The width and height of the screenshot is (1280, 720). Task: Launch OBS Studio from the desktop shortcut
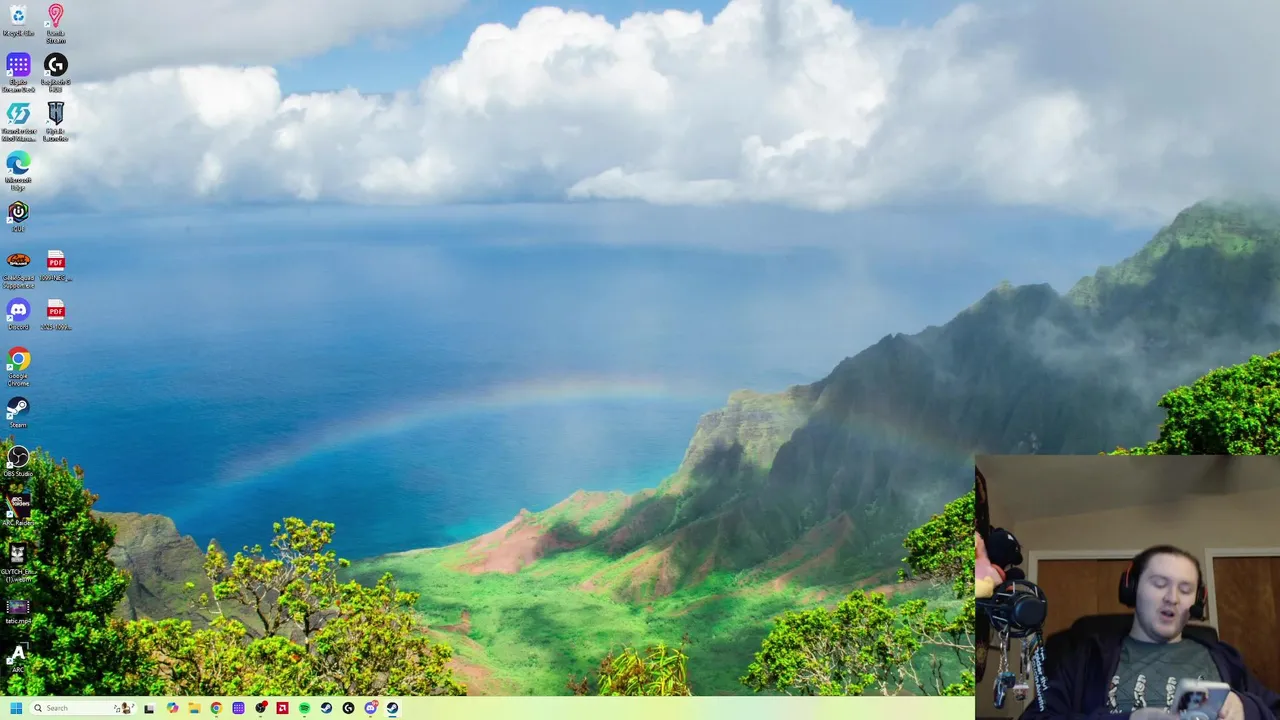(x=18, y=461)
